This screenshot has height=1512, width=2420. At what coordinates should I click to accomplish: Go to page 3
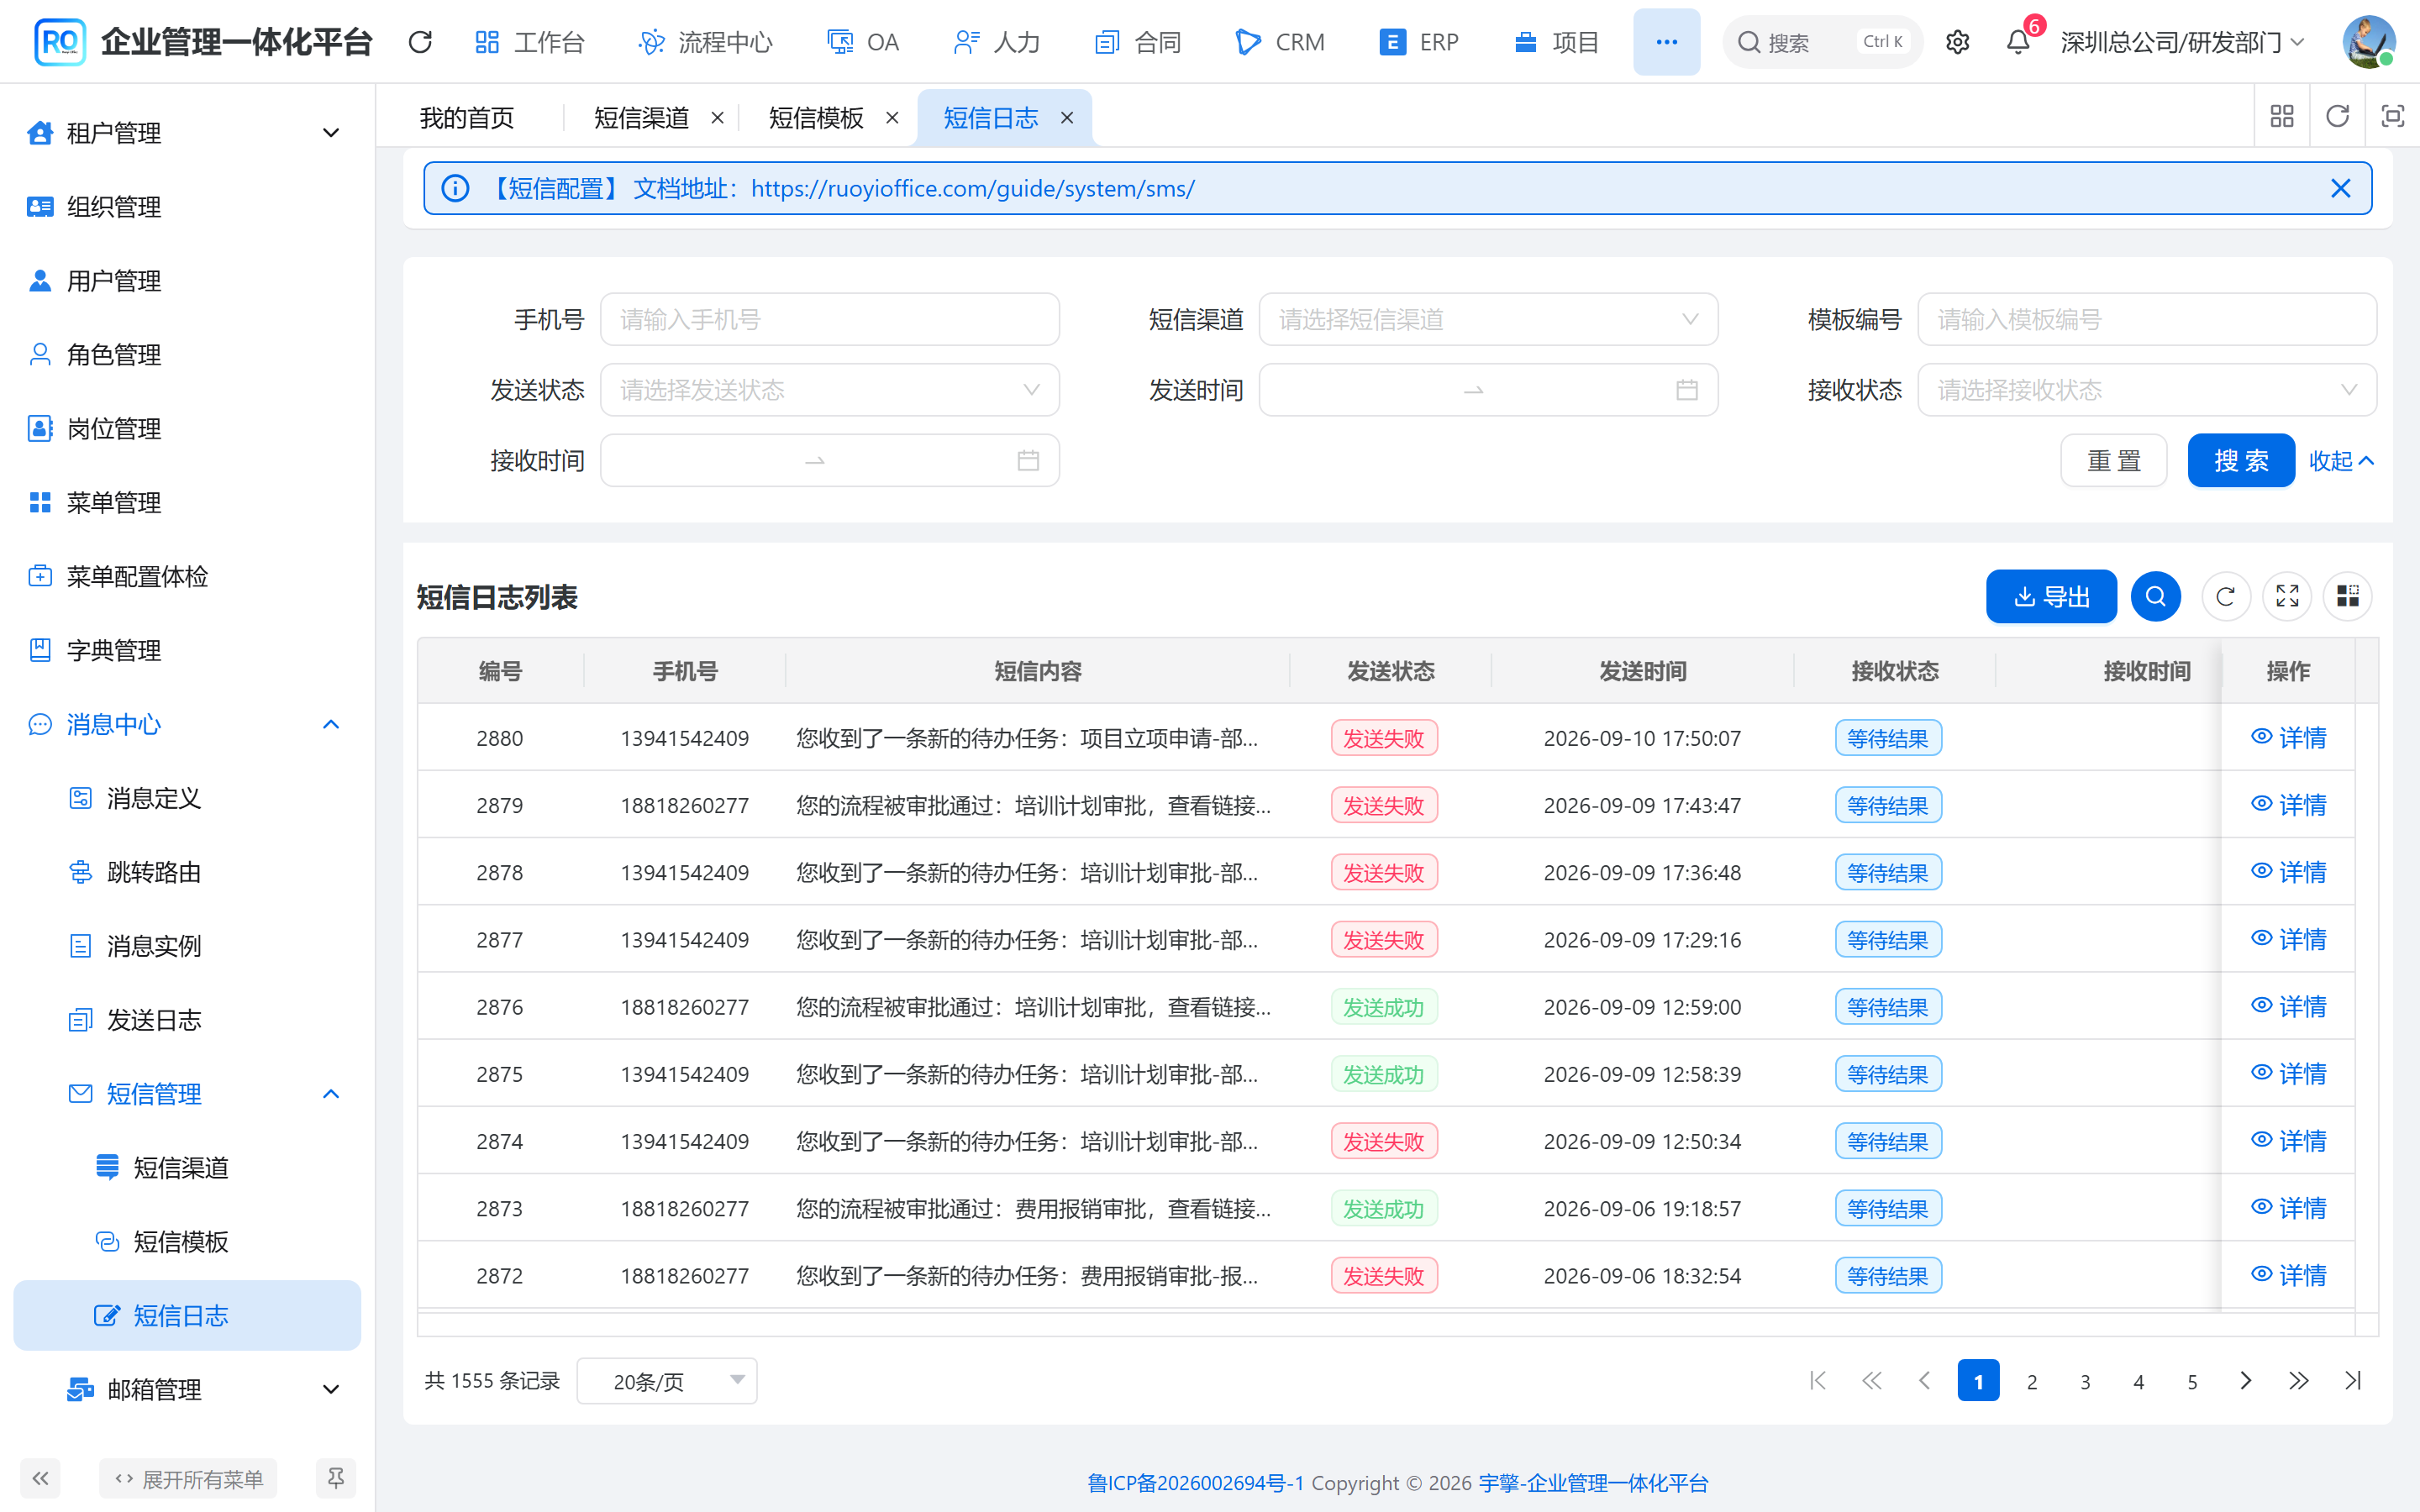2085,1381
